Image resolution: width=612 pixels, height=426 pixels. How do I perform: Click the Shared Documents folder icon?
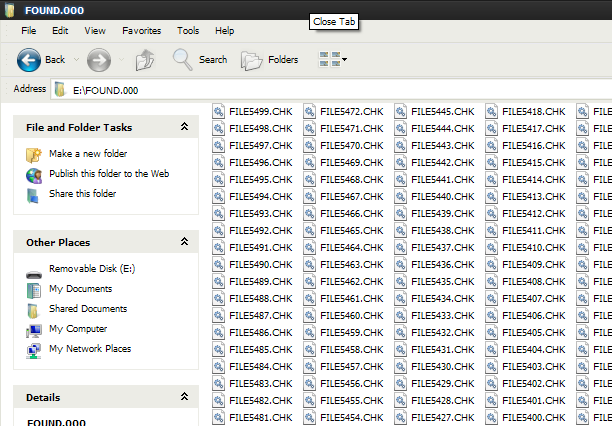click(x=33, y=311)
